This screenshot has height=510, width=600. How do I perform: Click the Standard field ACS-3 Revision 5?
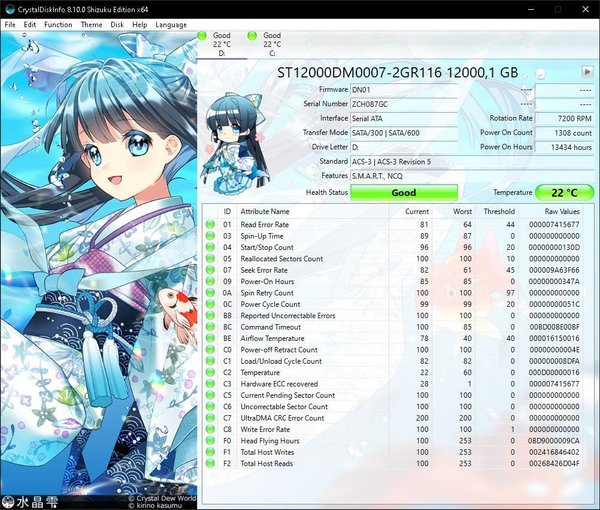[x=472, y=161]
